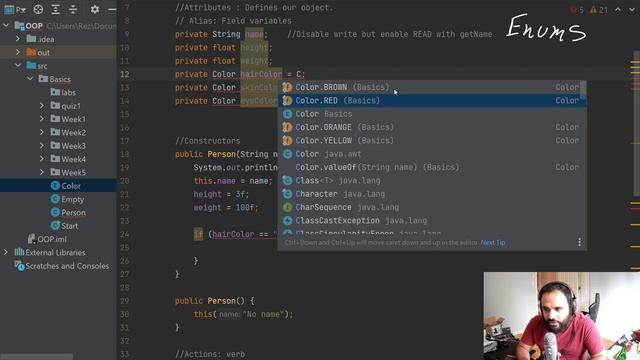Hide the Project panel with minus icon
The image size is (640, 360).
coord(112,9)
